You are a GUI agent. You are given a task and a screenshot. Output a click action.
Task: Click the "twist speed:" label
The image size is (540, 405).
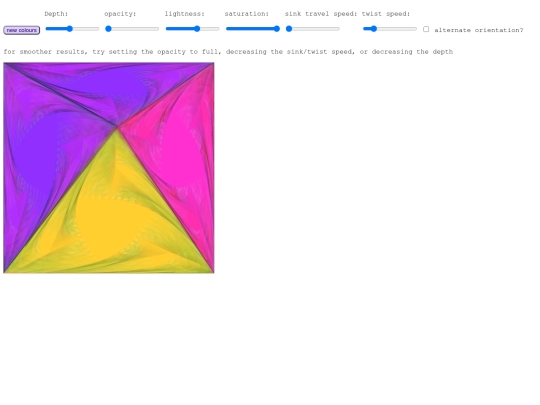point(386,14)
